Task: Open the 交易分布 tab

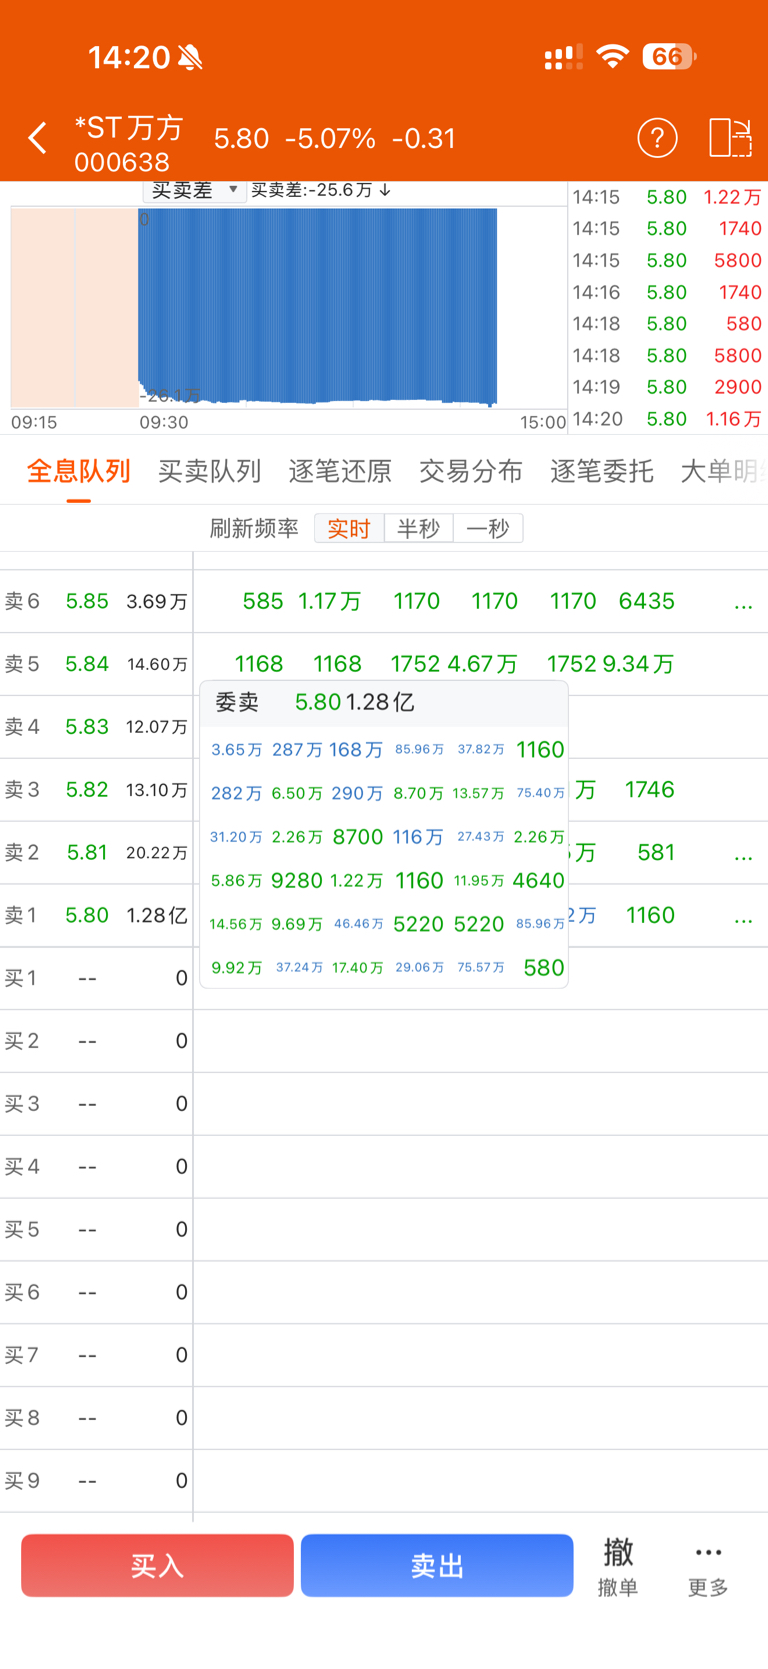Action: (470, 471)
